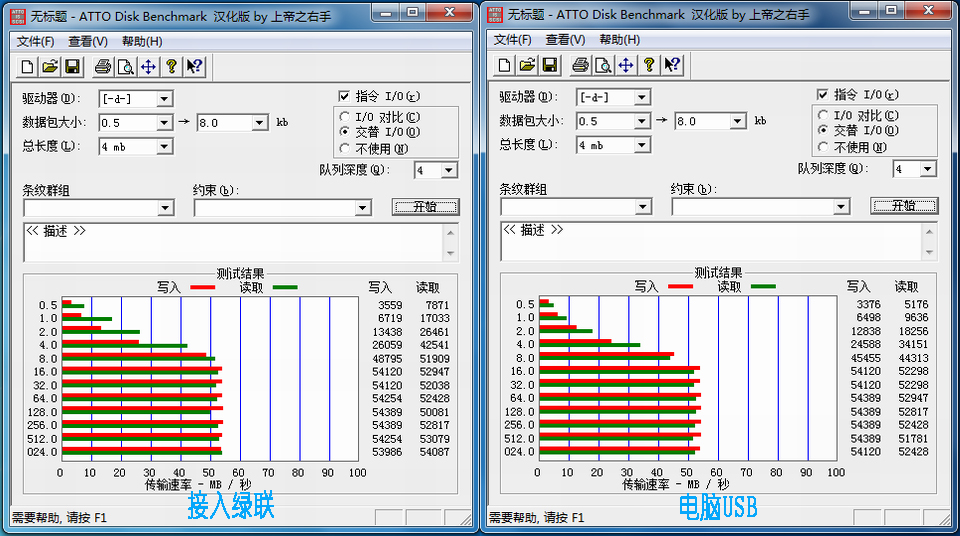Click four-arrow move icon in right window

coord(626,65)
